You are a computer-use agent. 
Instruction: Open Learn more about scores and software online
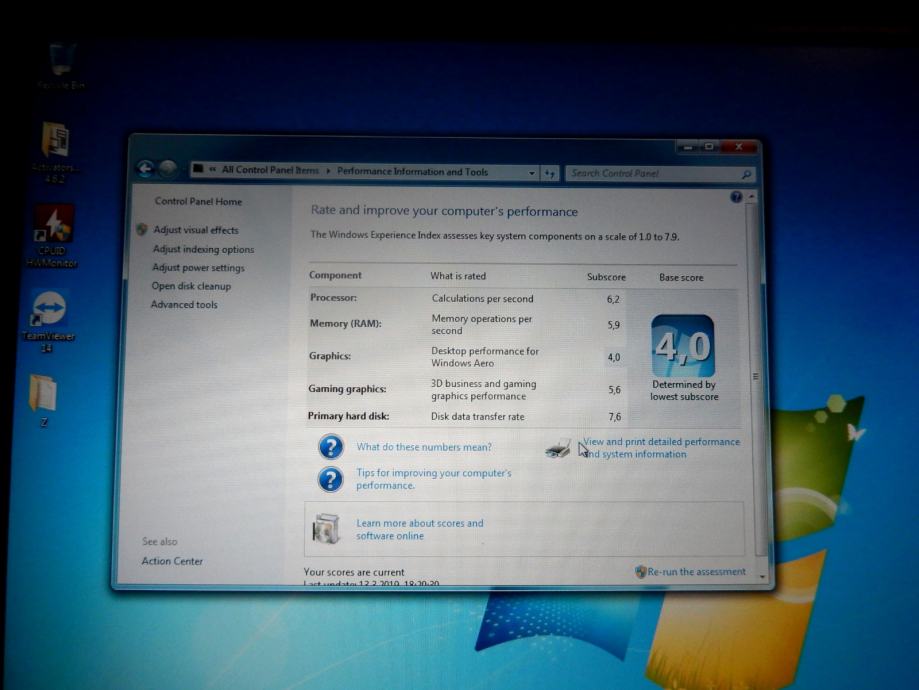tap(420, 529)
